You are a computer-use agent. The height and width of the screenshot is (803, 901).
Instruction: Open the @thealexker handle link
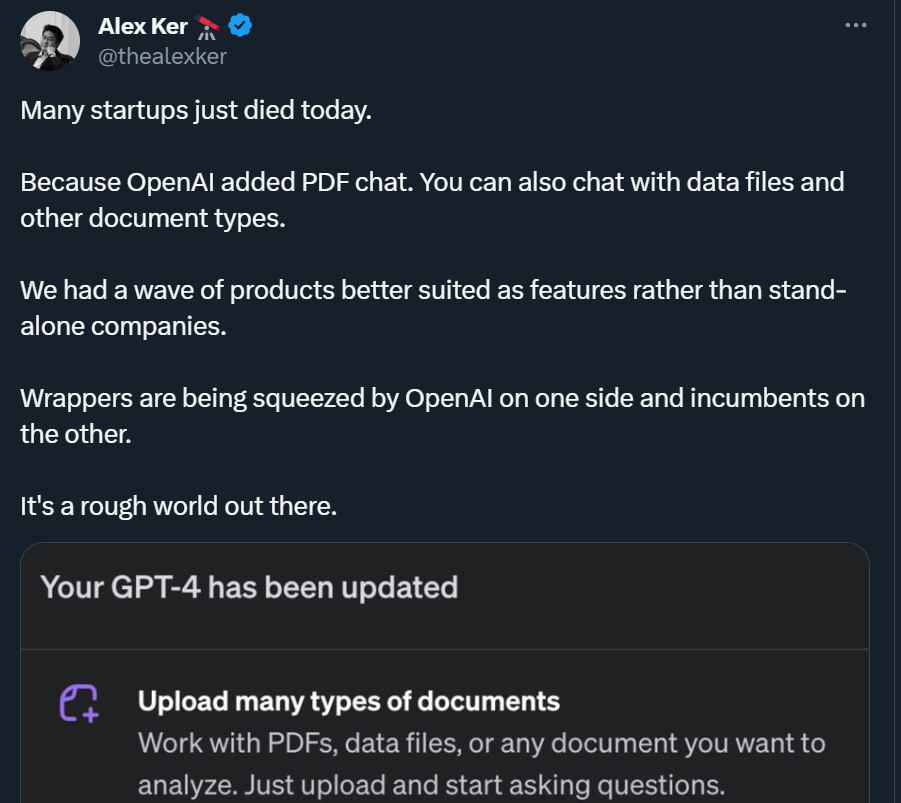162,56
